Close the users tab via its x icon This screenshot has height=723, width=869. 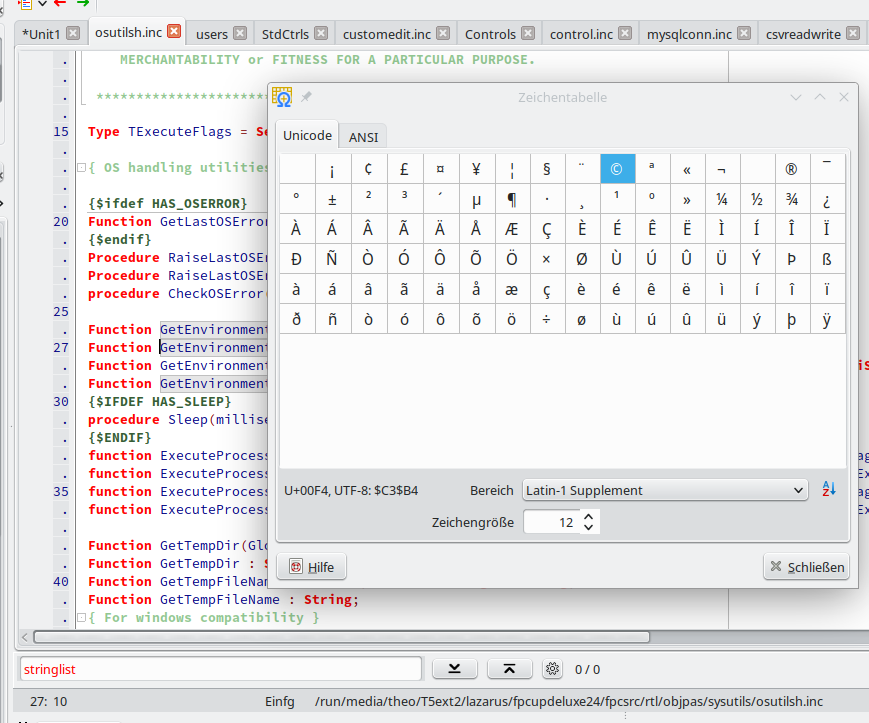[x=240, y=33]
